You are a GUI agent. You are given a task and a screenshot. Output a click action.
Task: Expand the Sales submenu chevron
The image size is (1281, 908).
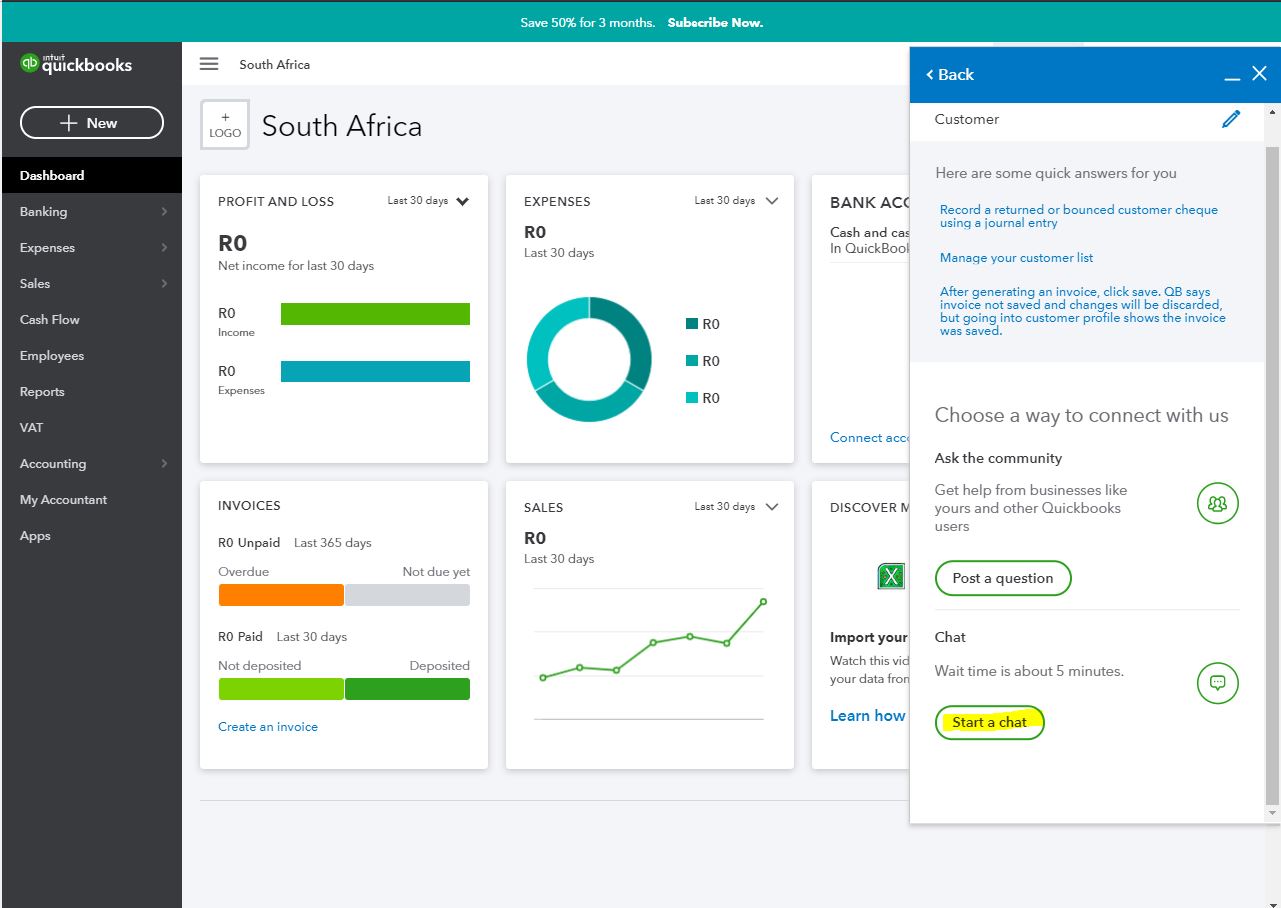164,284
